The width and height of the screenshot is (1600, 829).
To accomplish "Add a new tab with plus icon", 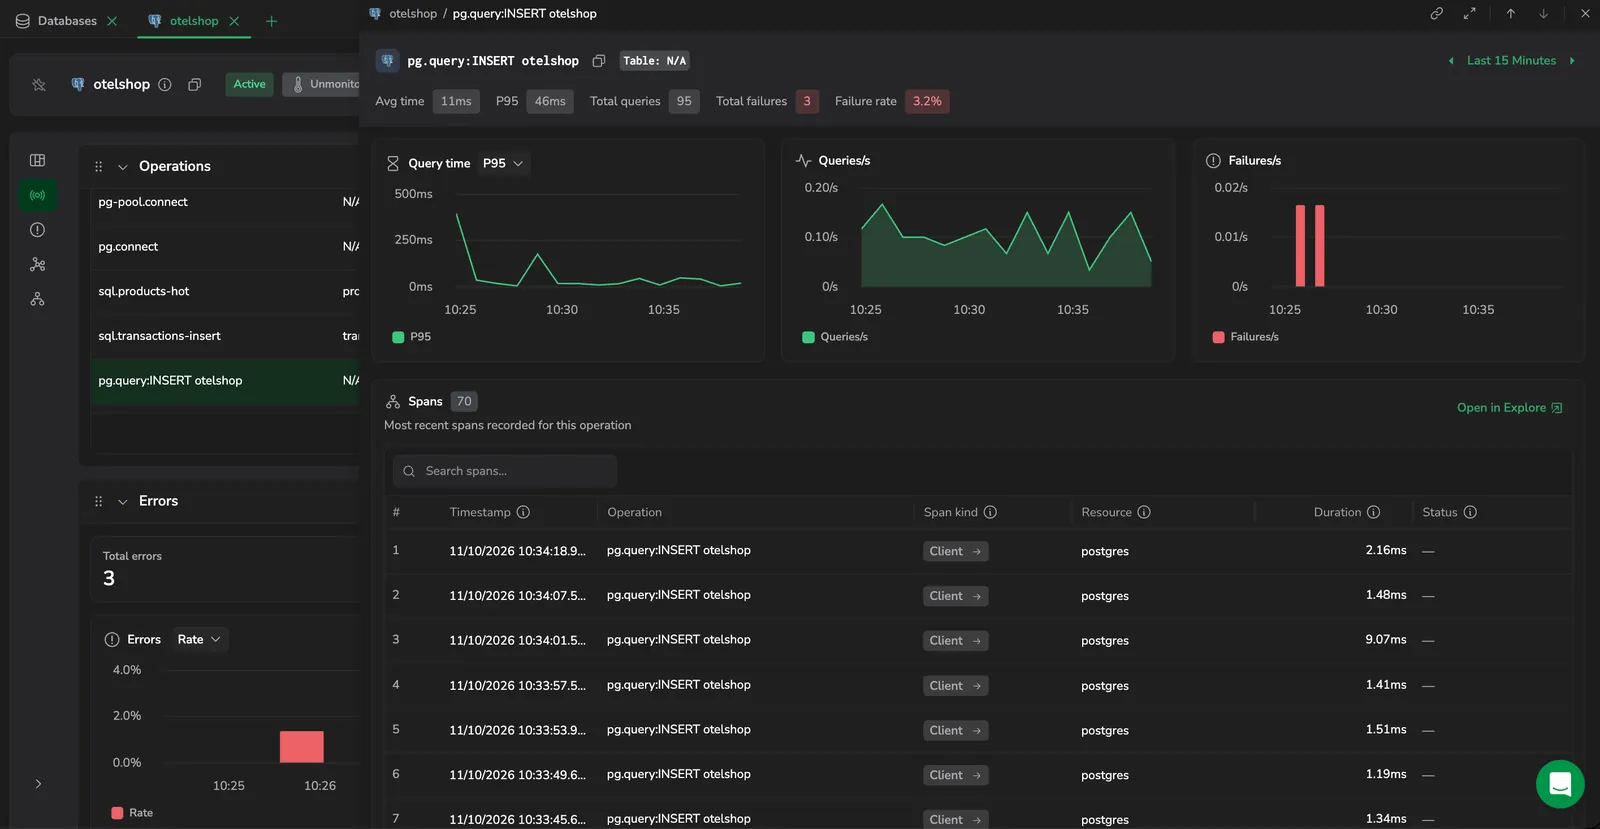I will tap(271, 21).
